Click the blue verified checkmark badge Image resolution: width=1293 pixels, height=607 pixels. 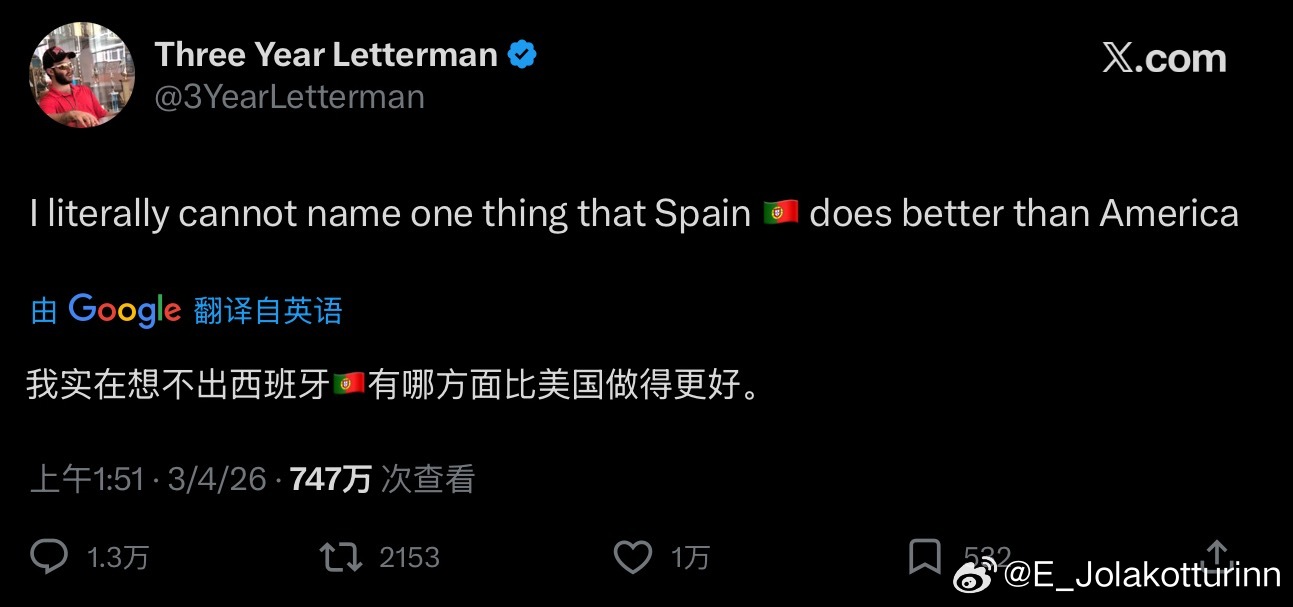(x=521, y=54)
